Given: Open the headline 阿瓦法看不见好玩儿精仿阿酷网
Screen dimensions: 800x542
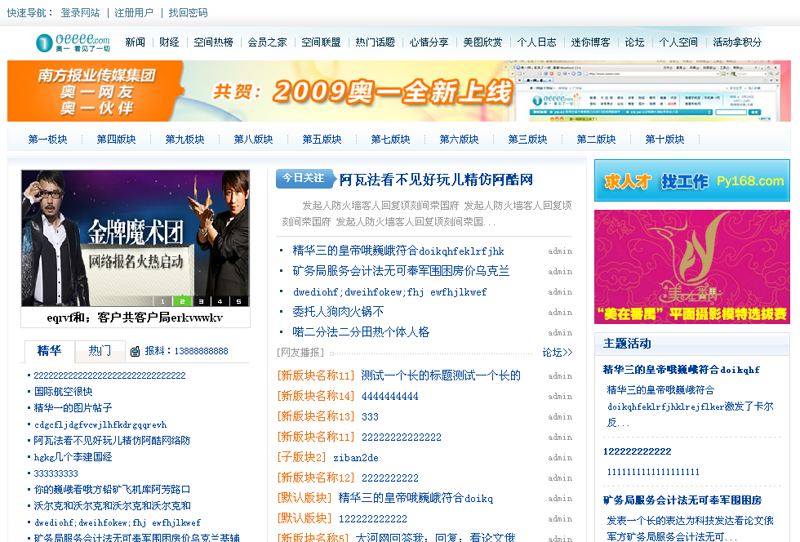Looking at the screenshot, I should point(436,180).
